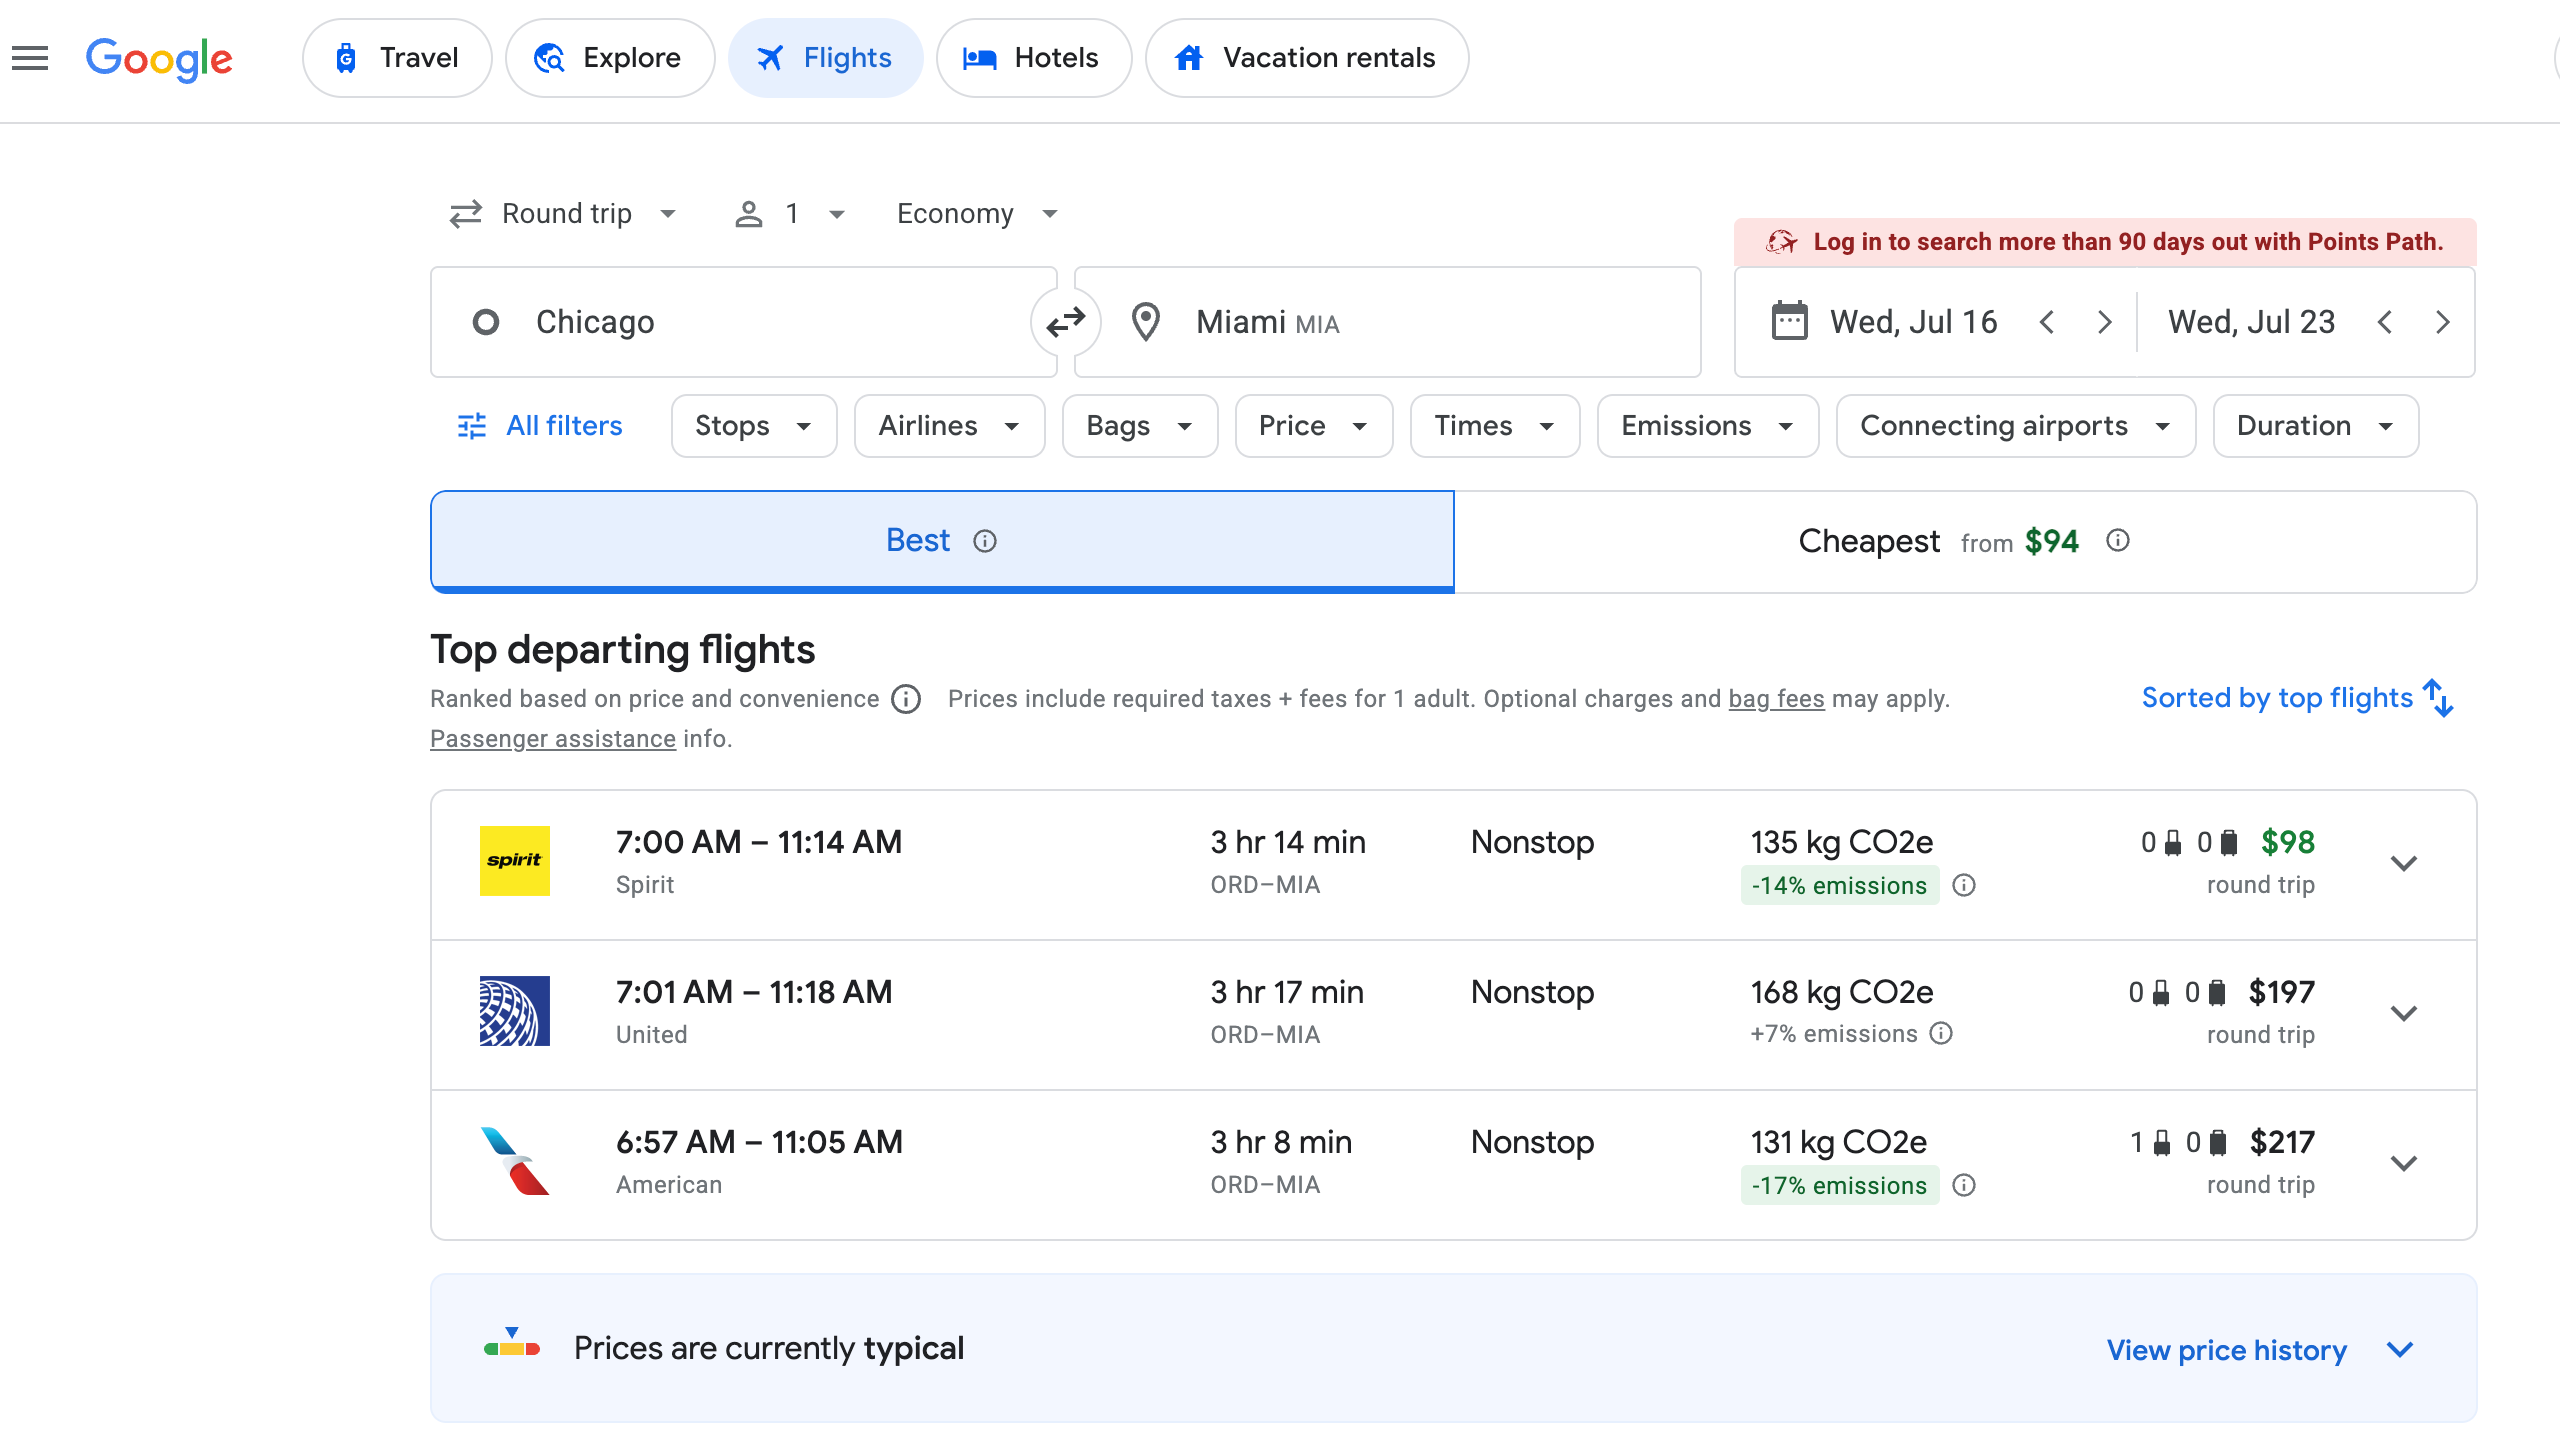Click the United airline logo

click(x=515, y=1011)
